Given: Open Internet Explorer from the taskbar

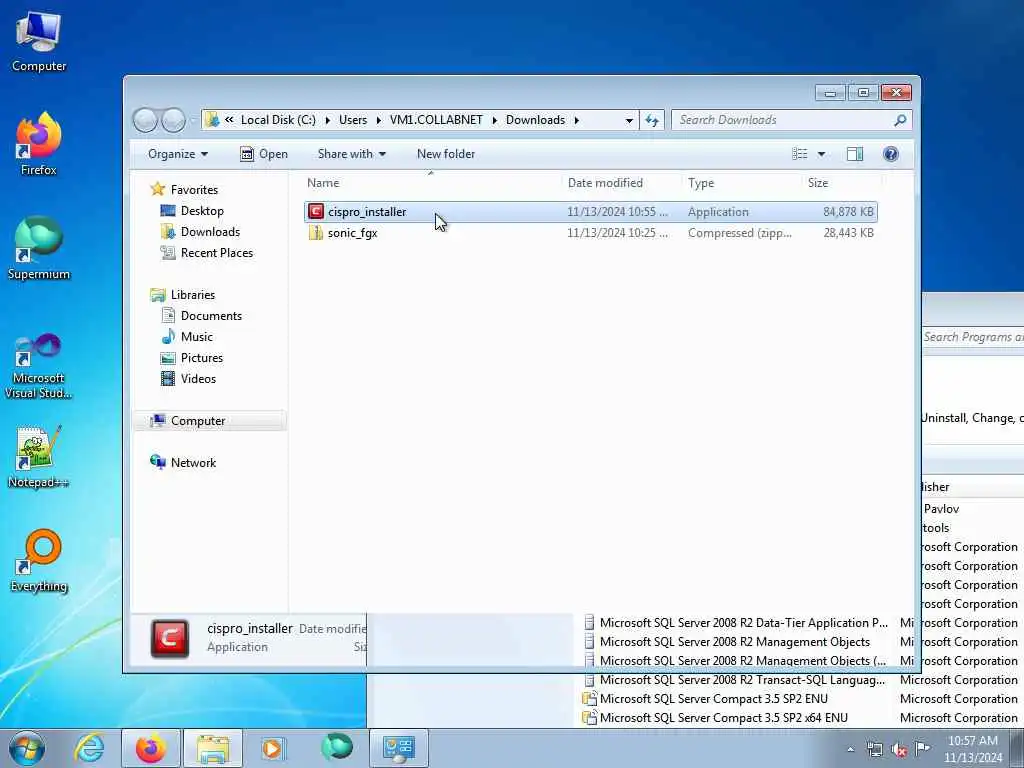Looking at the screenshot, I should click(x=89, y=748).
